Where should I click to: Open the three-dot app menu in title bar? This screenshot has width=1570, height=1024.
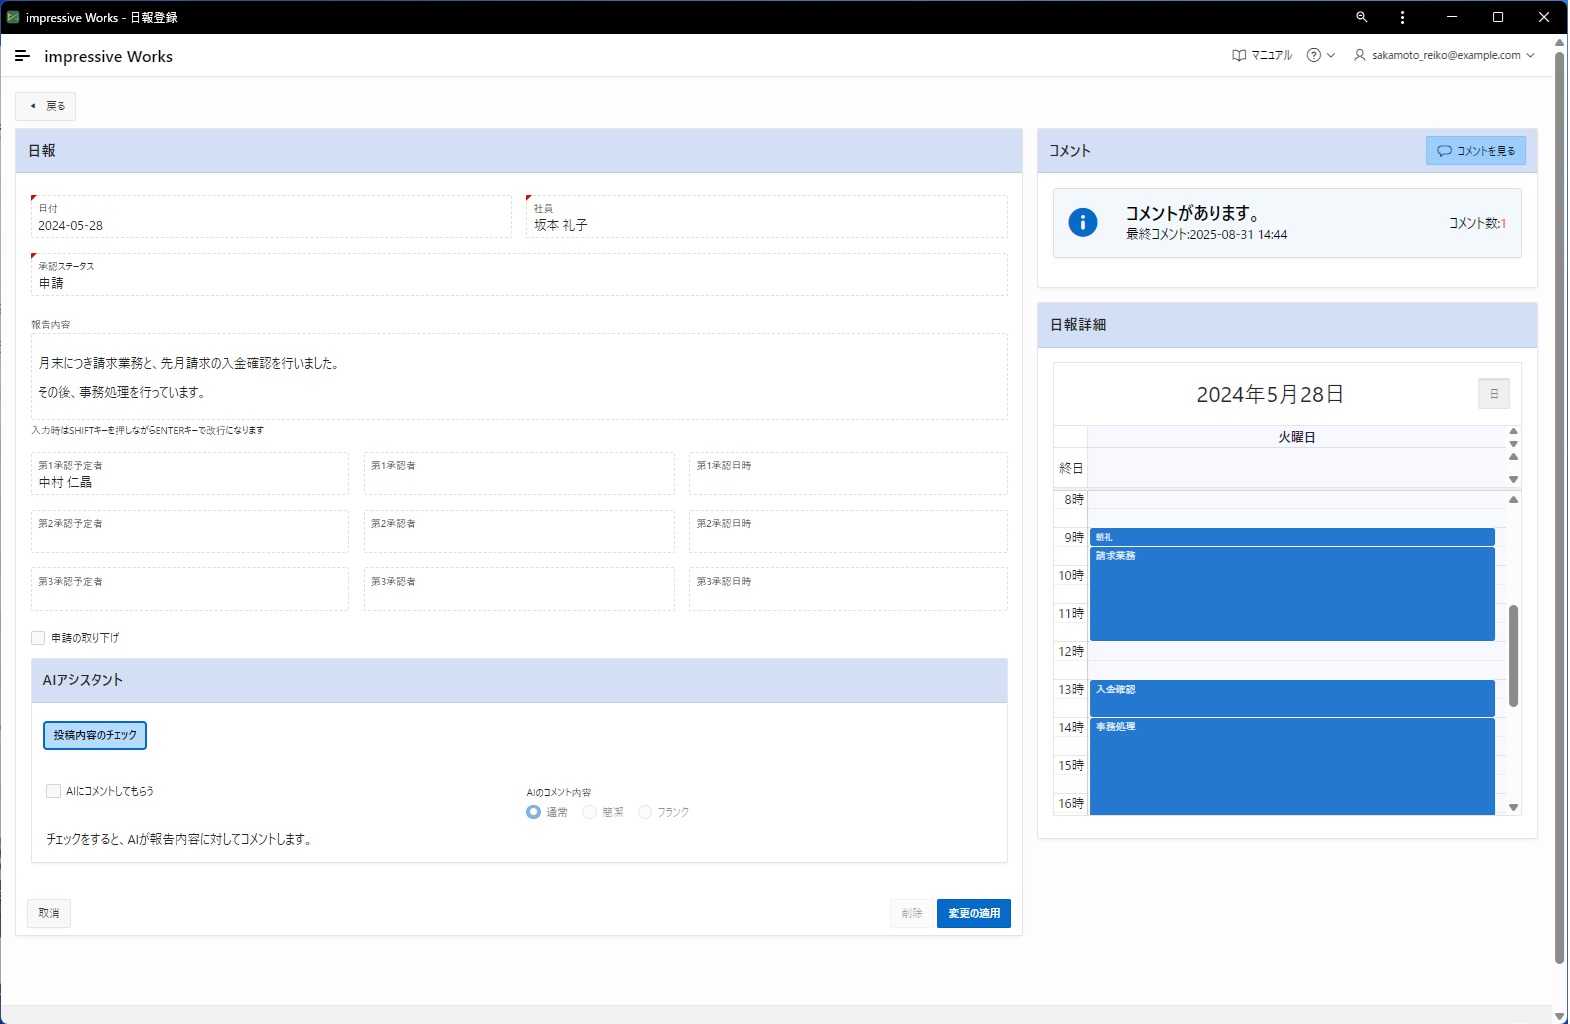(1402, 17)
